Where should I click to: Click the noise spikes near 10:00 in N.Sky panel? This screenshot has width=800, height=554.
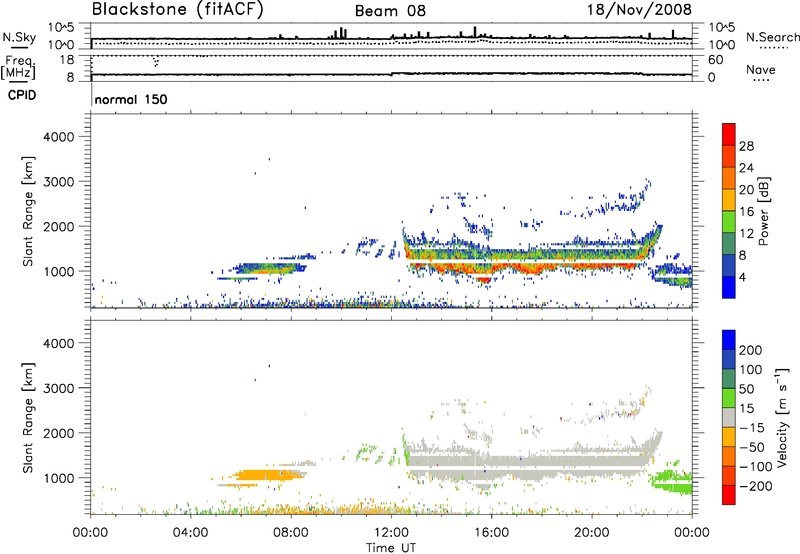tap(338, 33)
